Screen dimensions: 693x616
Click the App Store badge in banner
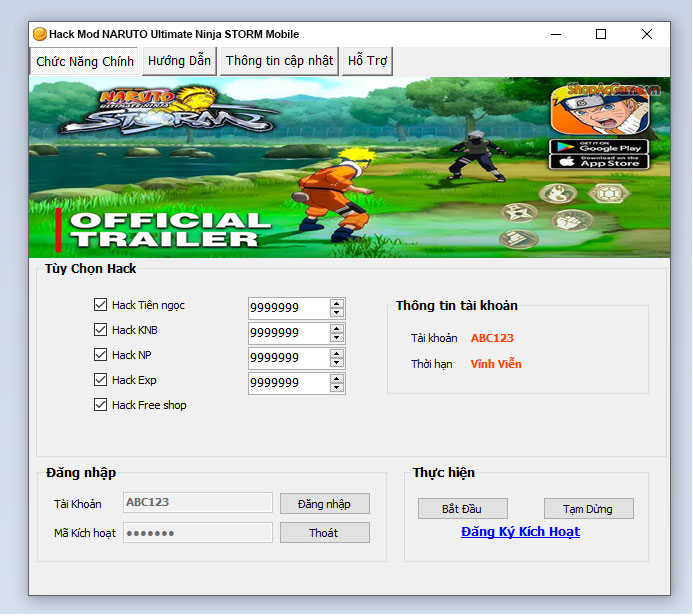[x=599, y=162]
